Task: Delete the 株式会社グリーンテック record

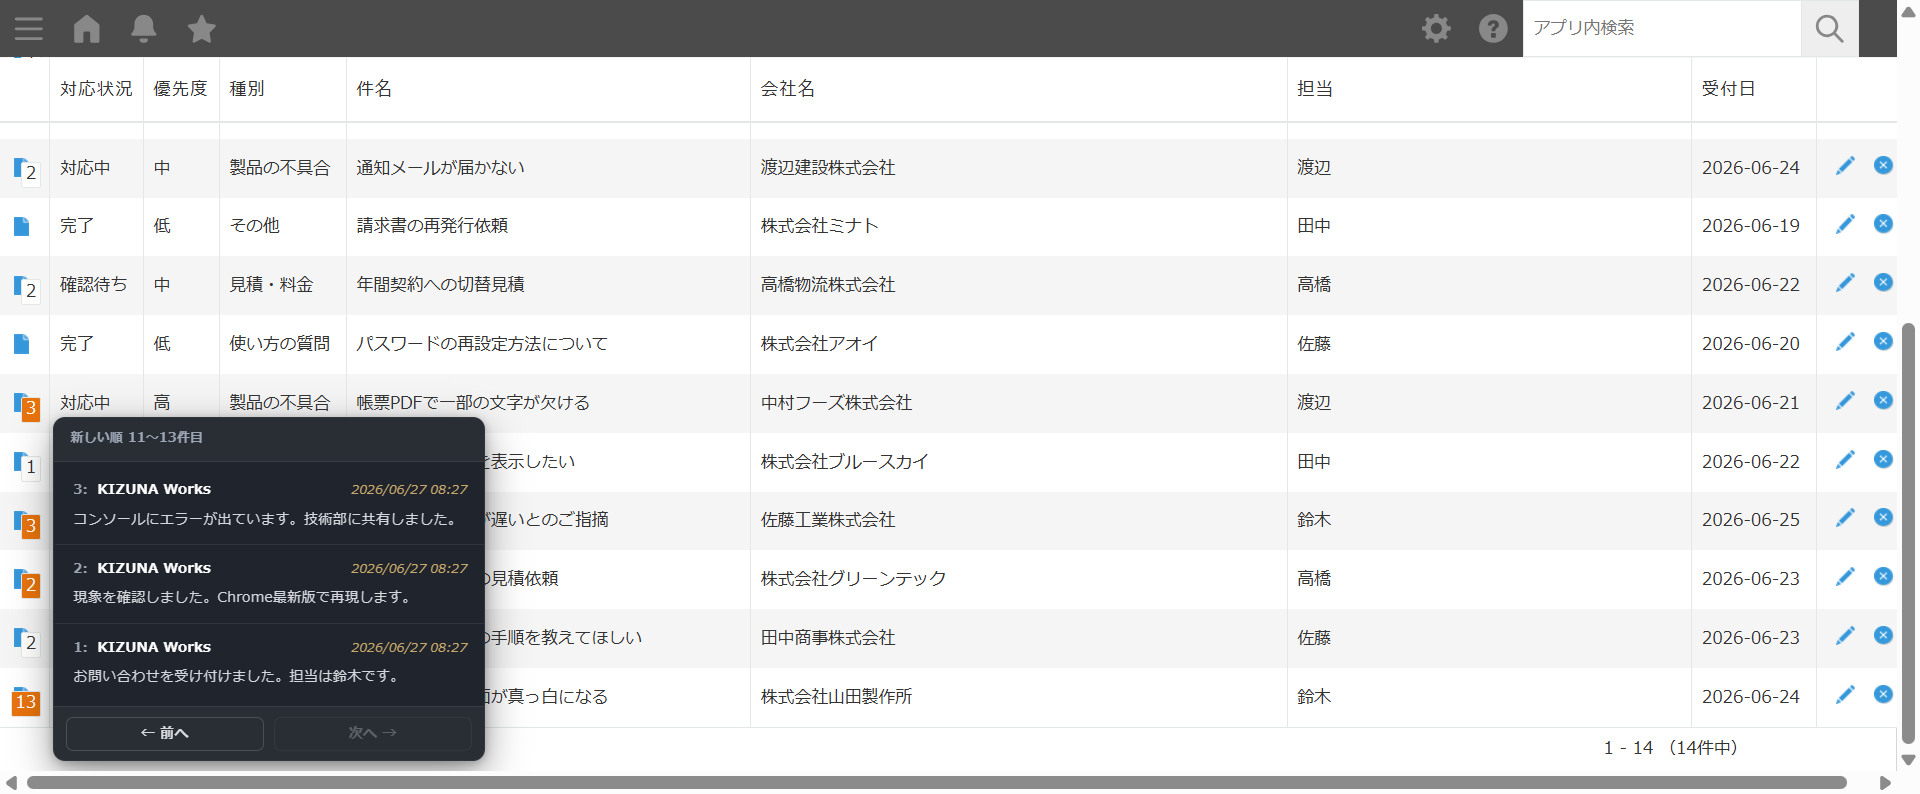Action: point(1883,576)
